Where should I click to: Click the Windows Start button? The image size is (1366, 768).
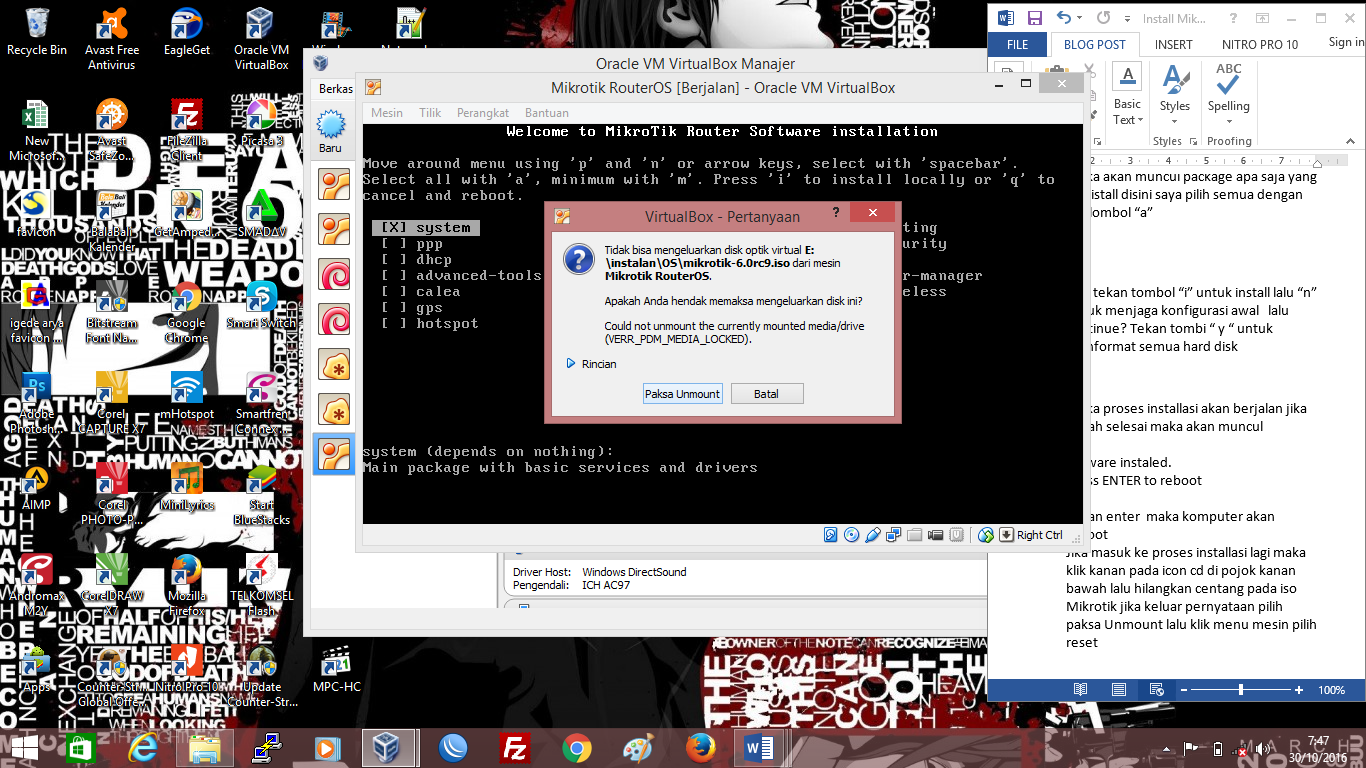pos(24,748)
